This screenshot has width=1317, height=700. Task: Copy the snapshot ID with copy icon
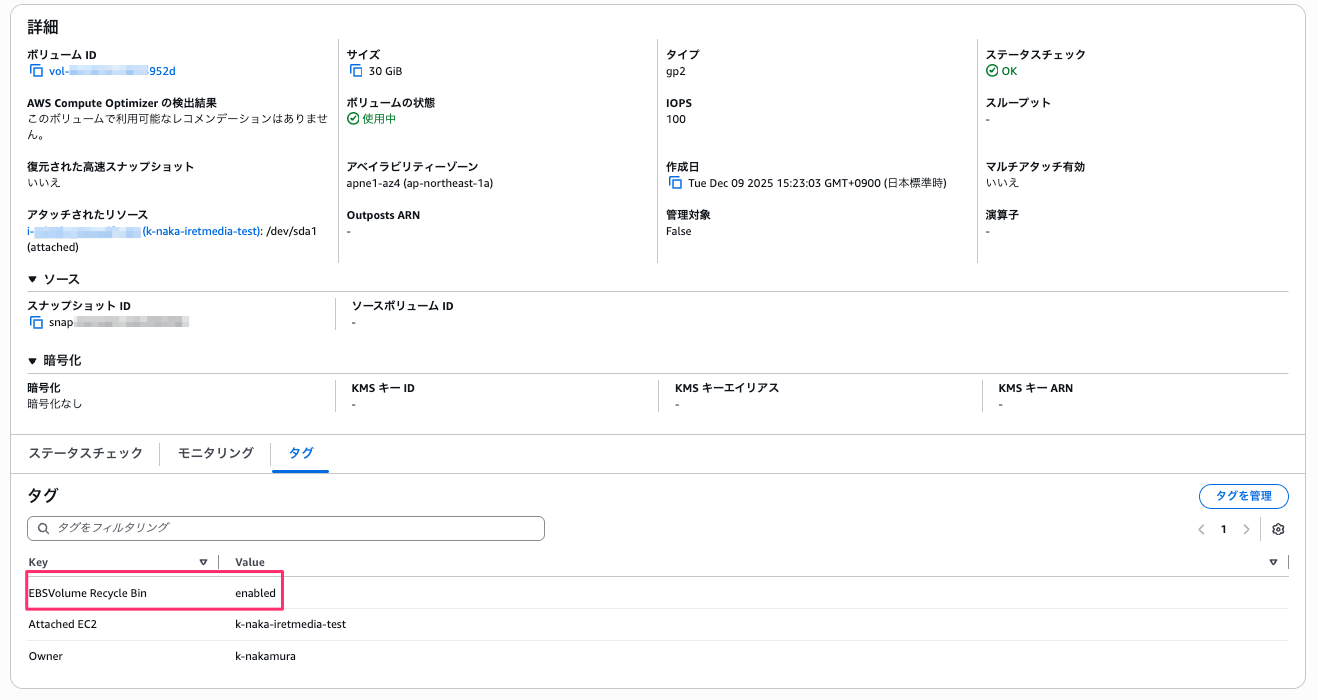click(x=36, y=323)
